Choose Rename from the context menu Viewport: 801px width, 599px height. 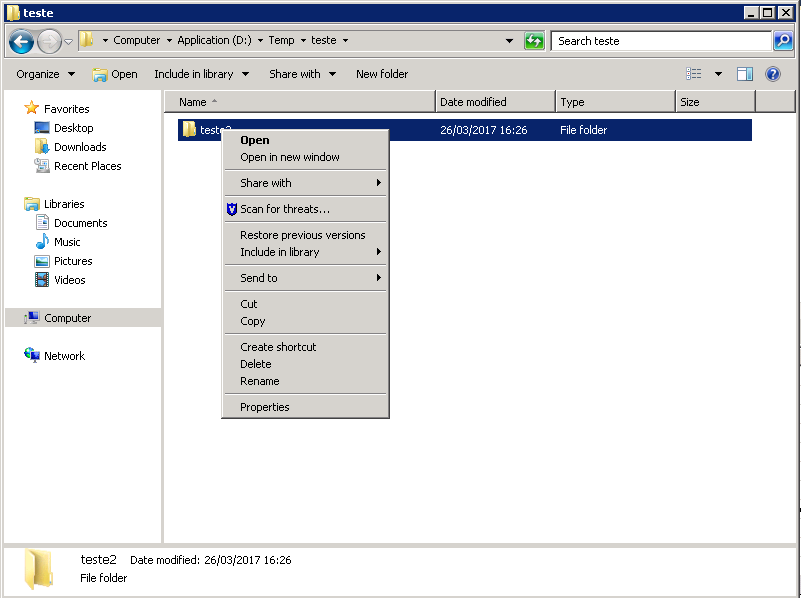(260, 381)
